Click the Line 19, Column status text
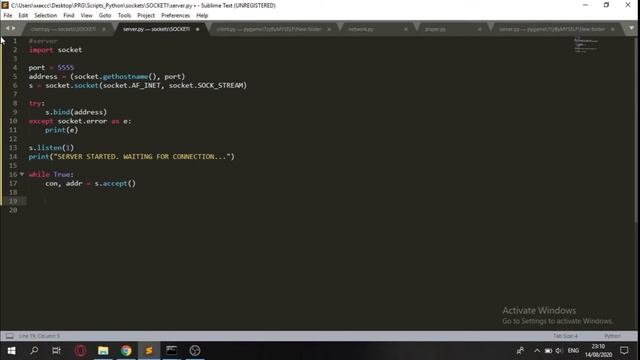Viewport: 640px width, 360px height. point(39,336)
